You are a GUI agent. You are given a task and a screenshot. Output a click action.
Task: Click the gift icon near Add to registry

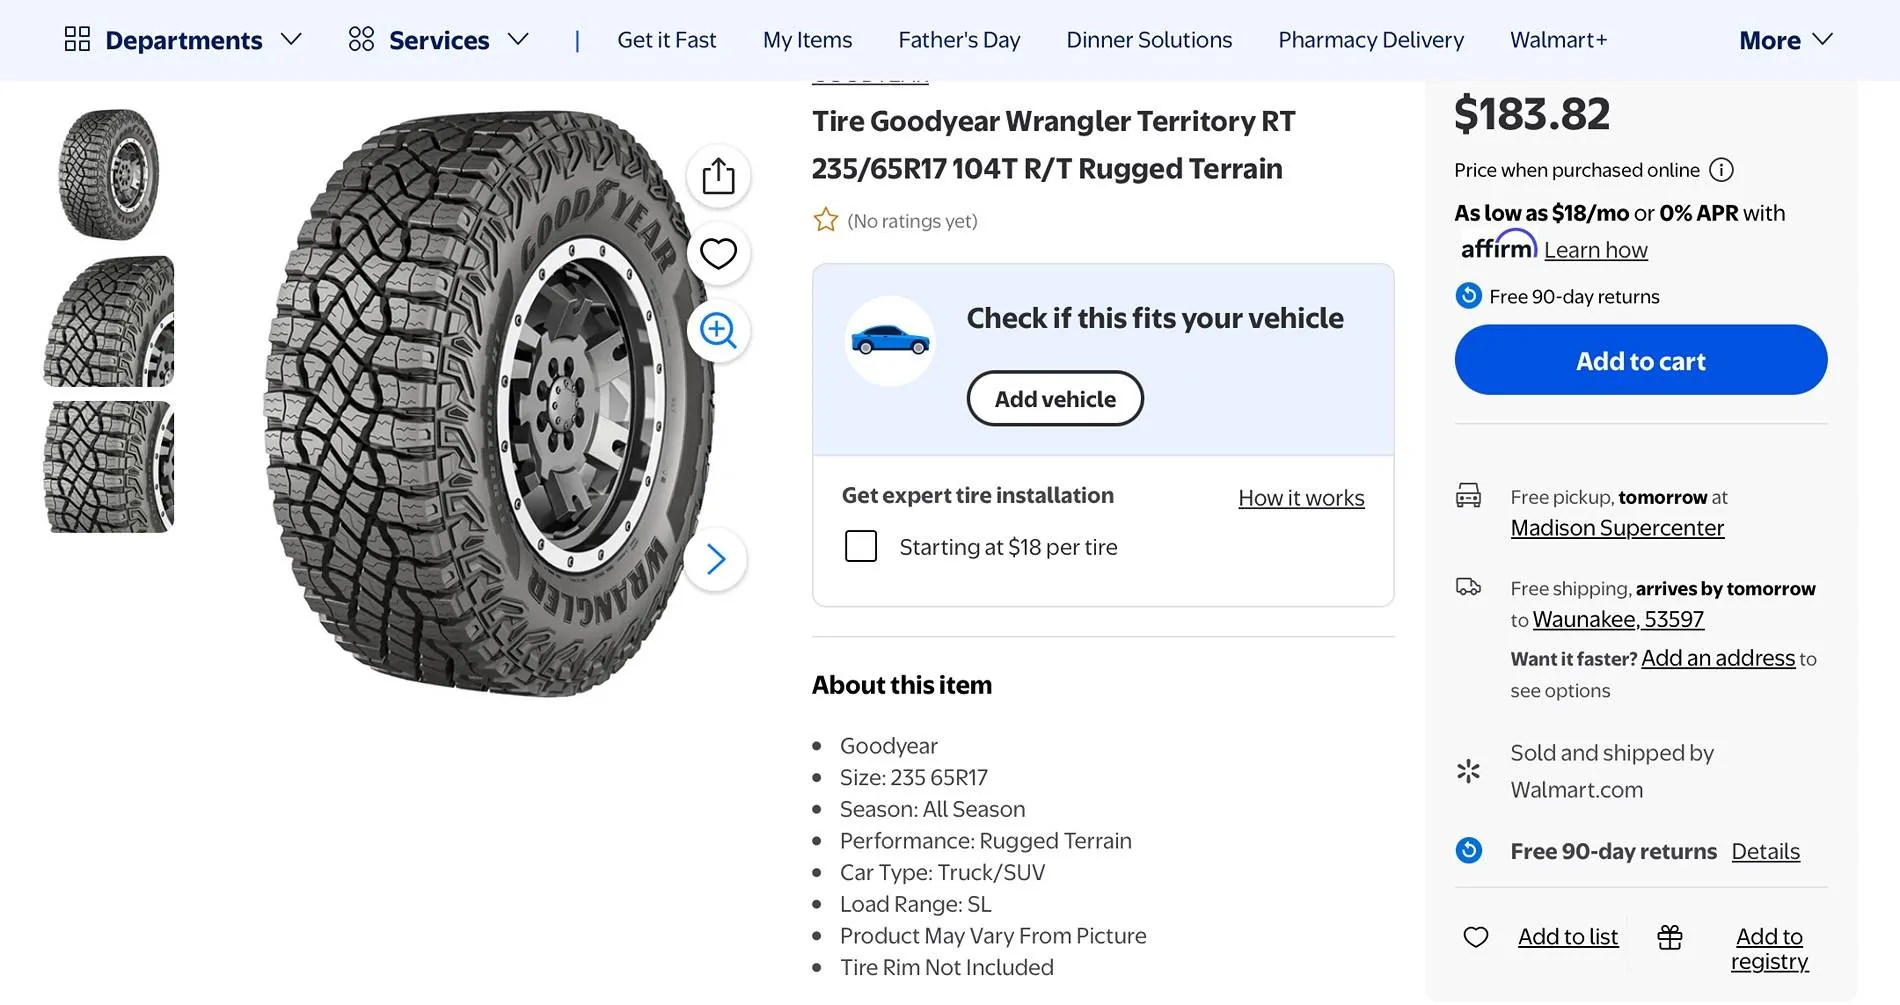[x=1668, y=937]
